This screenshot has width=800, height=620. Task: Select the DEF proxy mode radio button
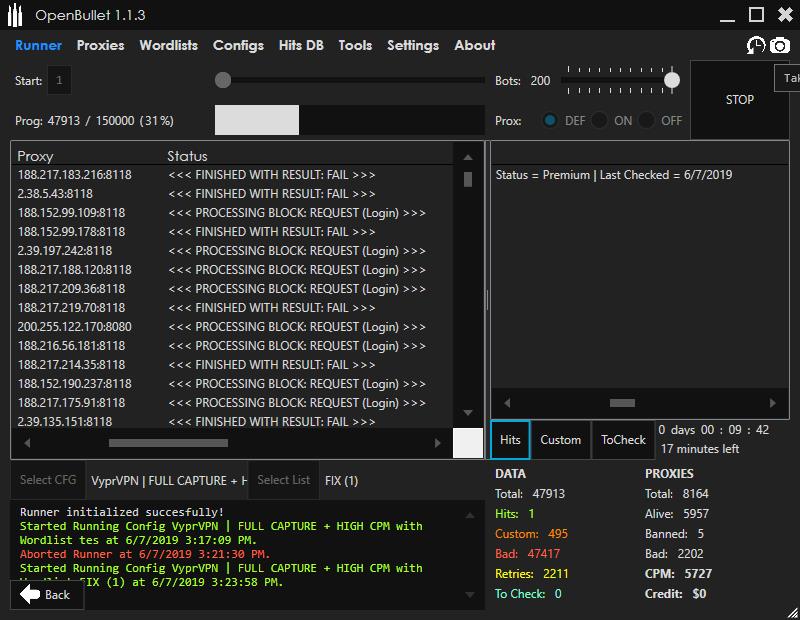[550, 121]
